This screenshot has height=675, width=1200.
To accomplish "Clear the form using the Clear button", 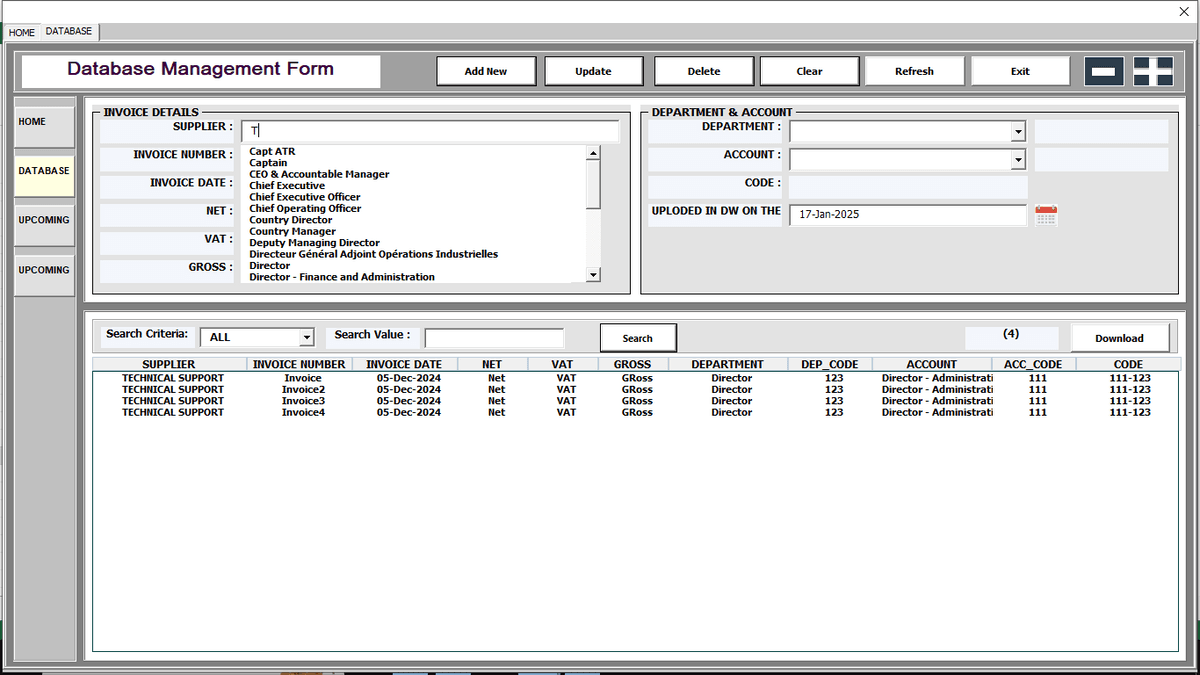I will [x=810, y=71].
